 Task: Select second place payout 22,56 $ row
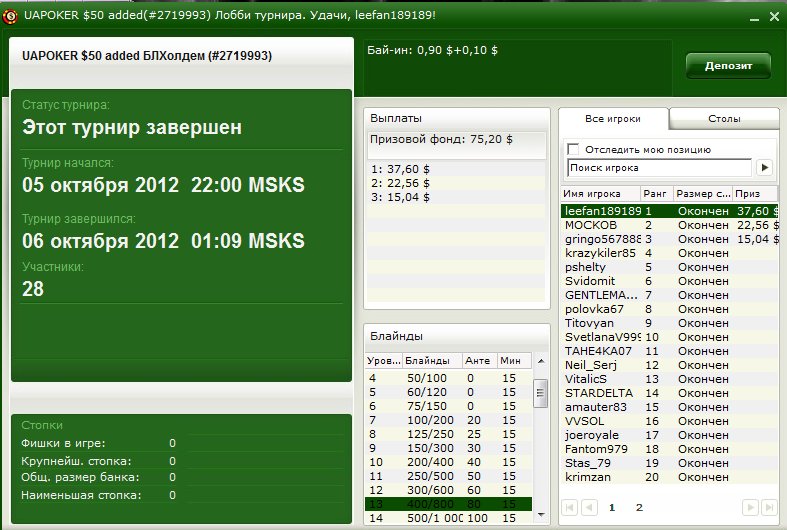pyautogui.click(x=456, y=183)
